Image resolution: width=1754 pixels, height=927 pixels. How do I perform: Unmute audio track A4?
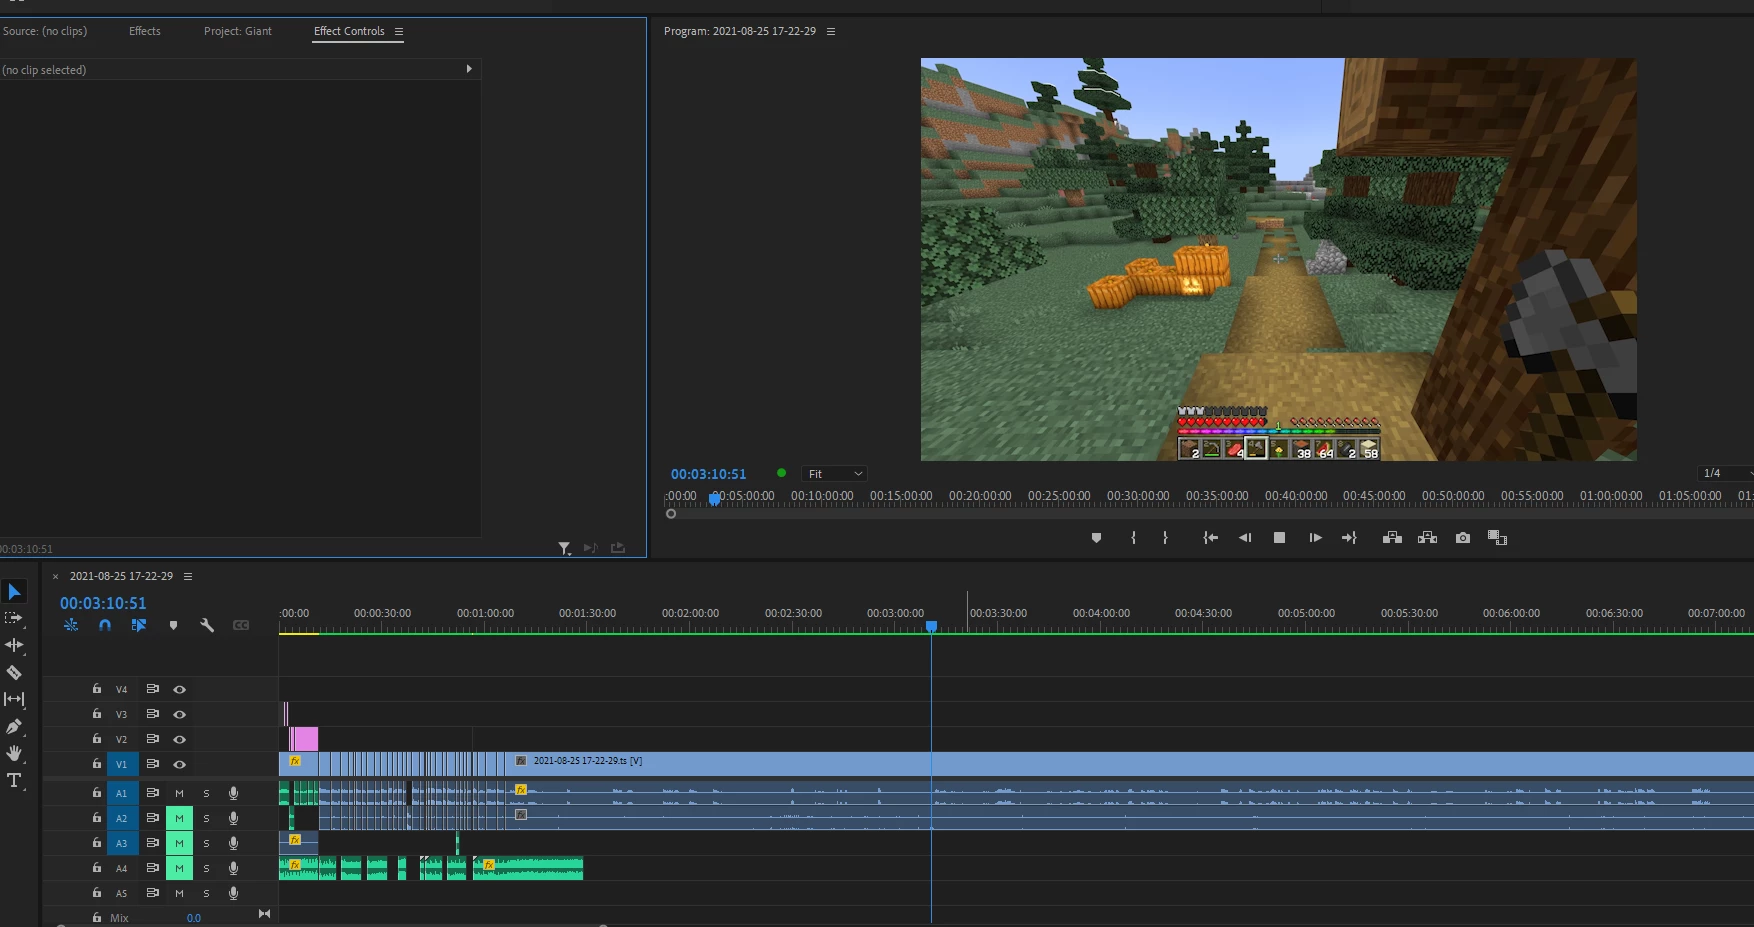[x=180, y=868]
